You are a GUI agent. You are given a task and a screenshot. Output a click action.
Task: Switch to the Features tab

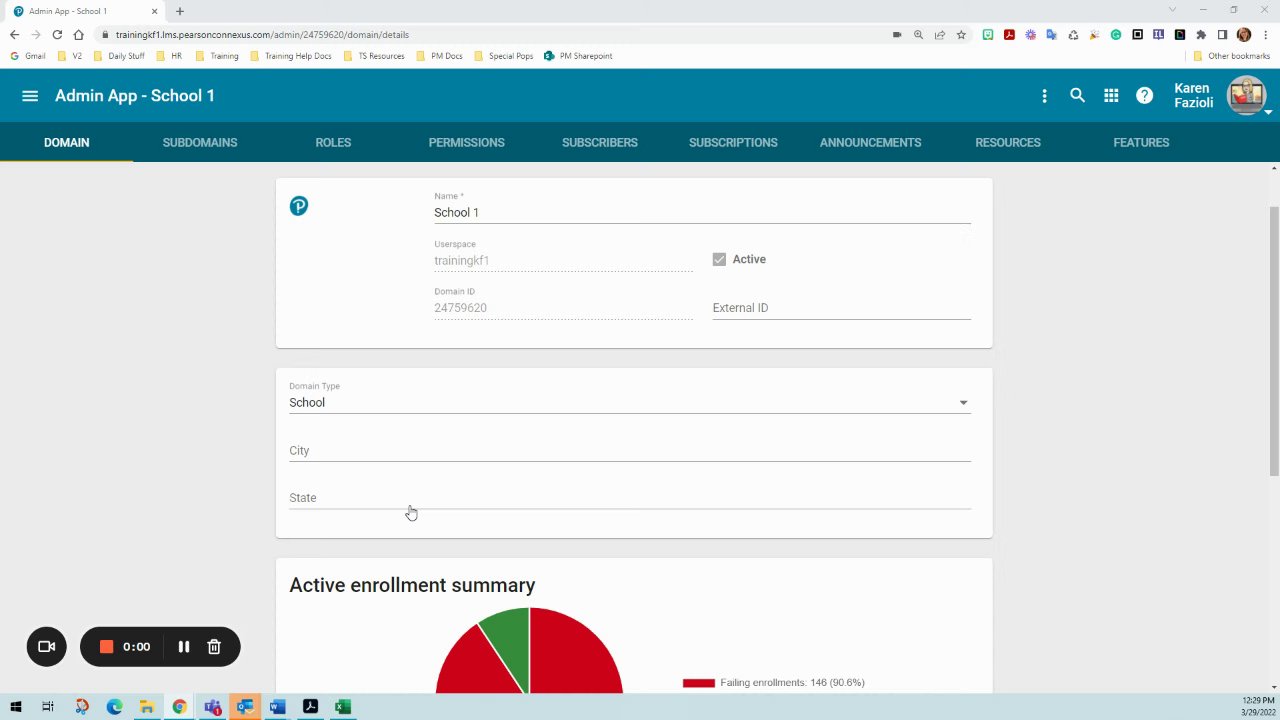pyautogui.click(x=1141, y=142)
